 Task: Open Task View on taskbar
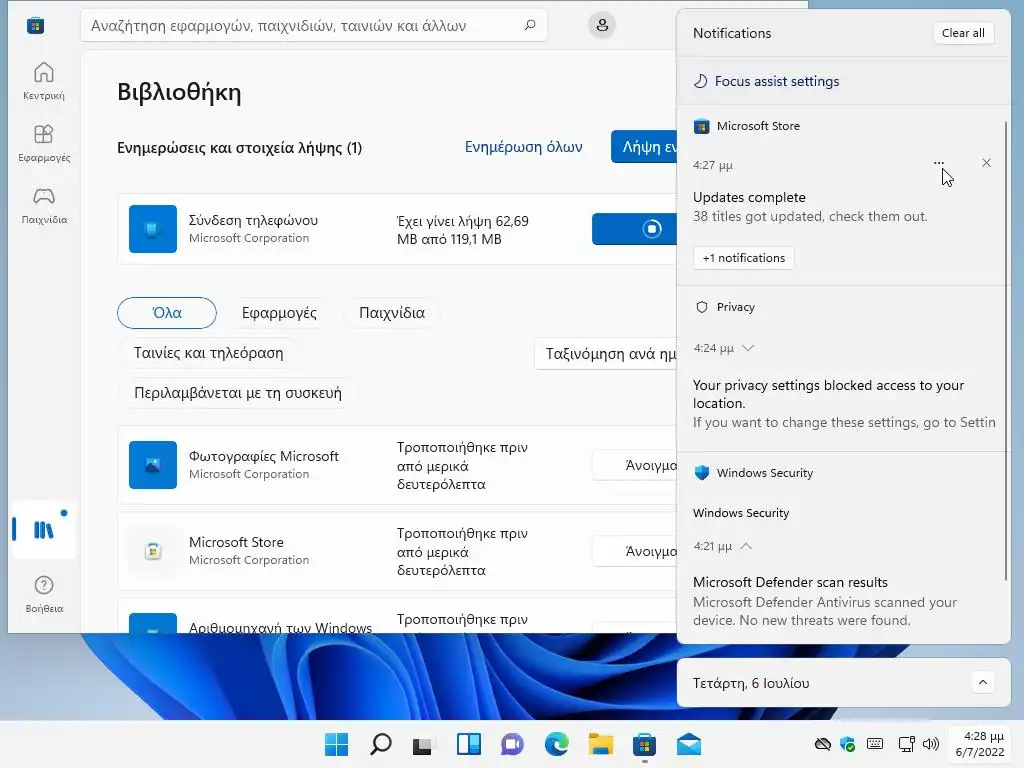coord(423,744)
